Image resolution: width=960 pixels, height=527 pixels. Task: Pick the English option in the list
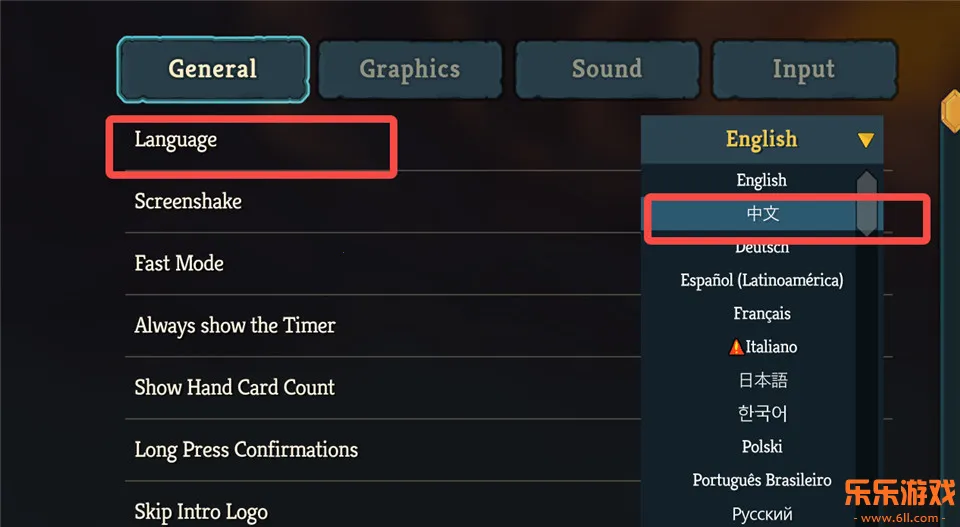[761, 181]
